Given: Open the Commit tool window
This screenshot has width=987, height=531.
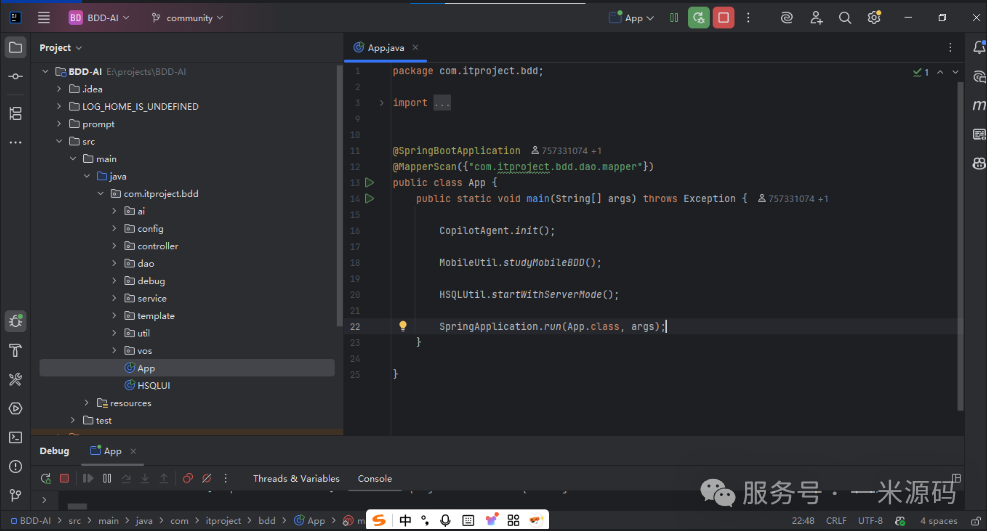Looking at the screenshot, I should (x=16, y=76).
